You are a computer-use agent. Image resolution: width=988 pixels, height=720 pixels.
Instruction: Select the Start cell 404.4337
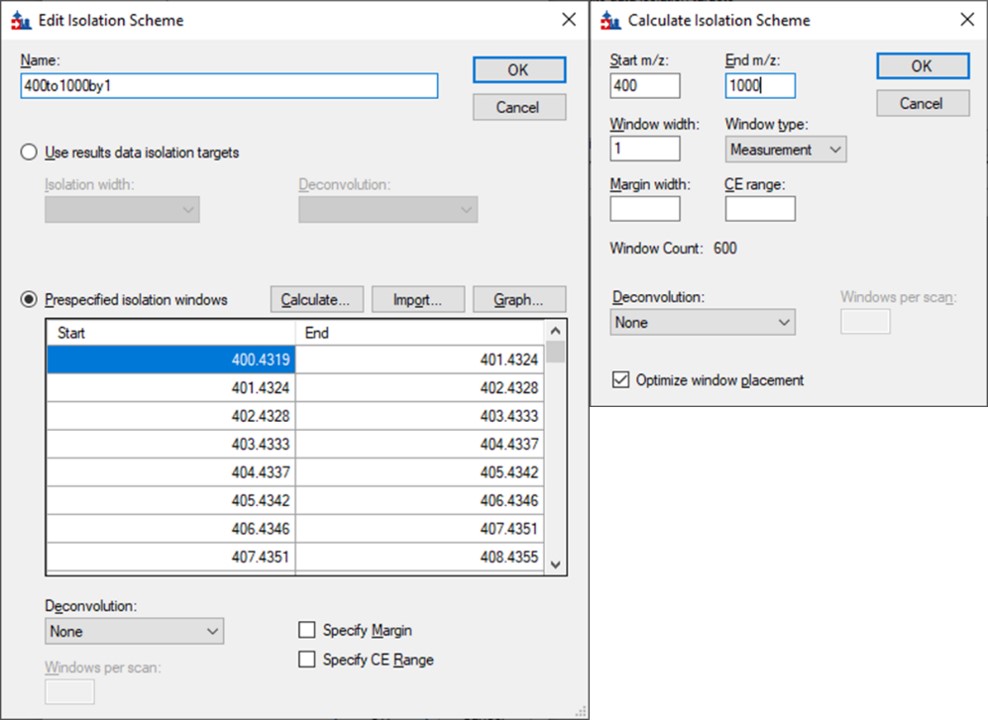click(x=171, y=472)
